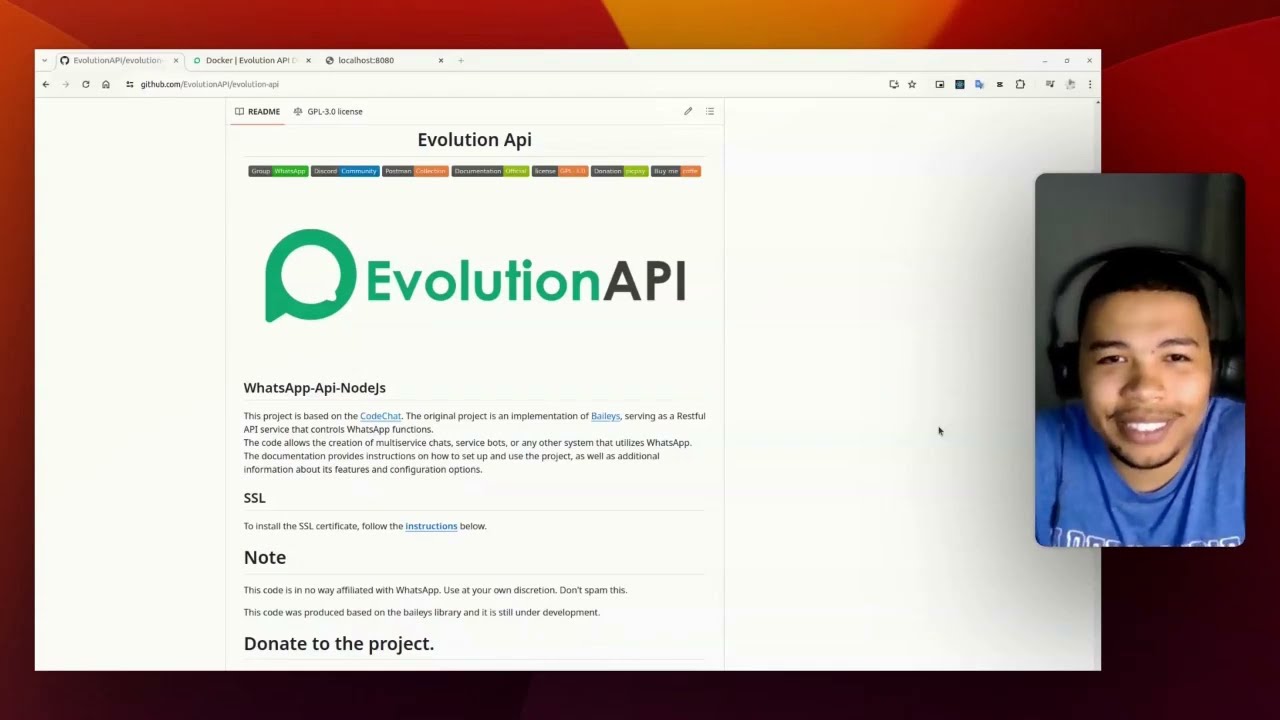This screenshot has width=1280, height=720.
Task: Open the browser home page
Action: click(106, 84)
